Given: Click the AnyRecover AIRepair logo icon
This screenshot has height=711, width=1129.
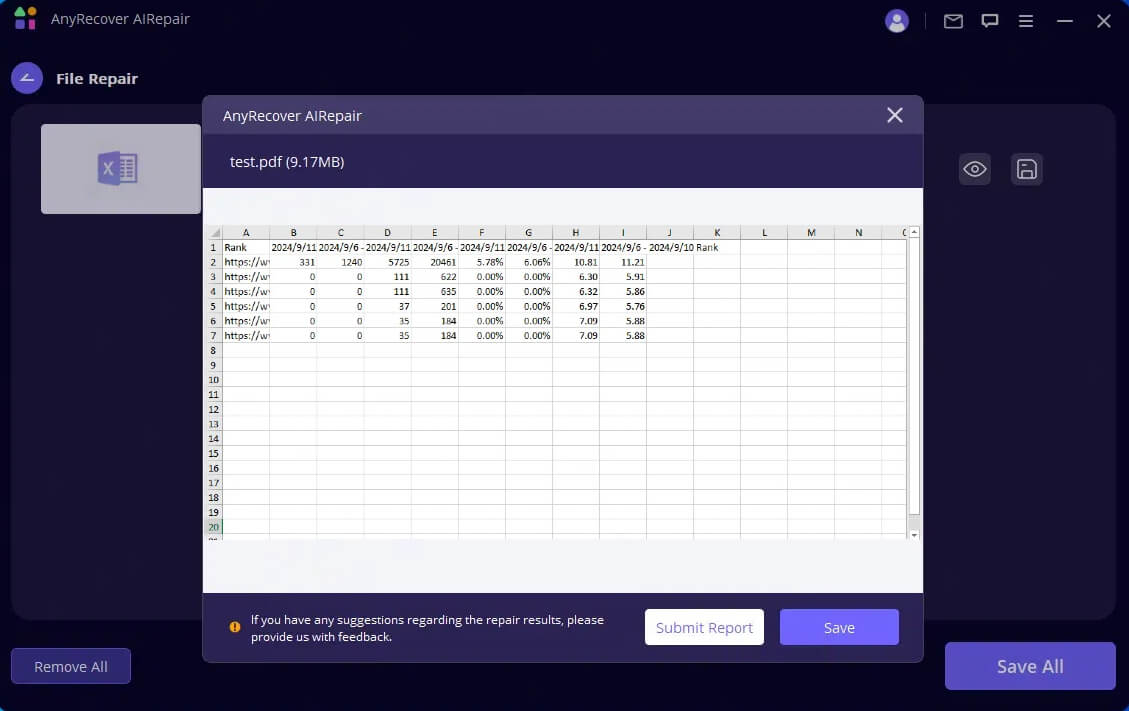Looking at the screenshot, I should [x=24, y=18].
